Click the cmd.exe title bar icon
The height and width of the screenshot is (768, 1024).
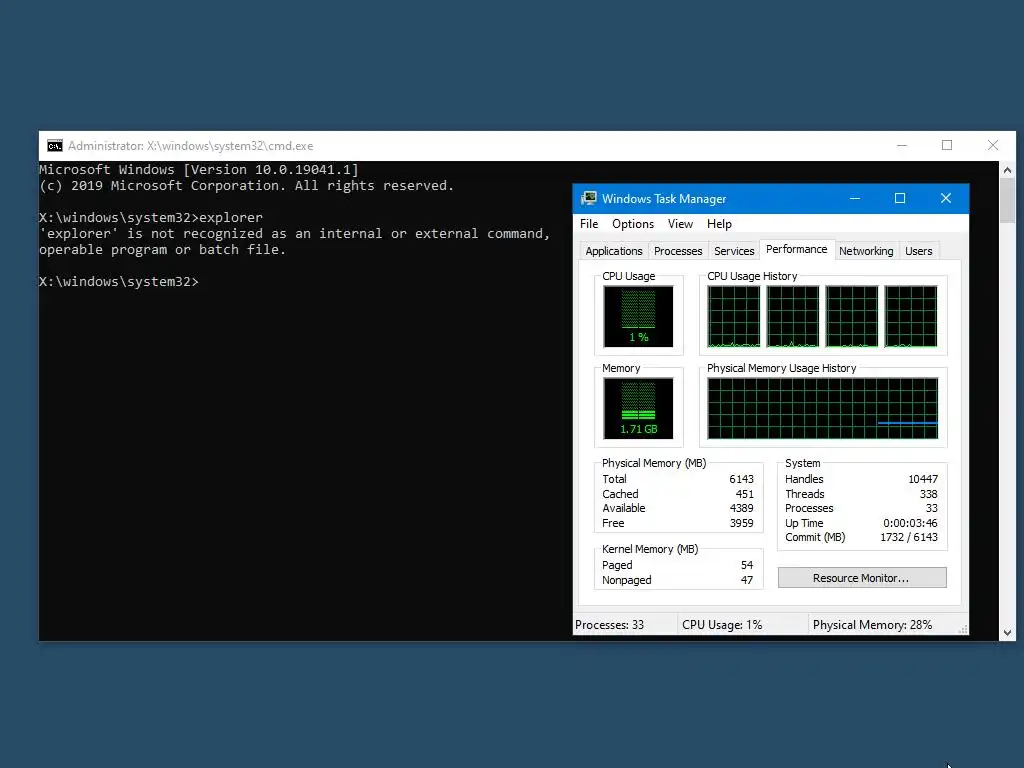point(55,146)
